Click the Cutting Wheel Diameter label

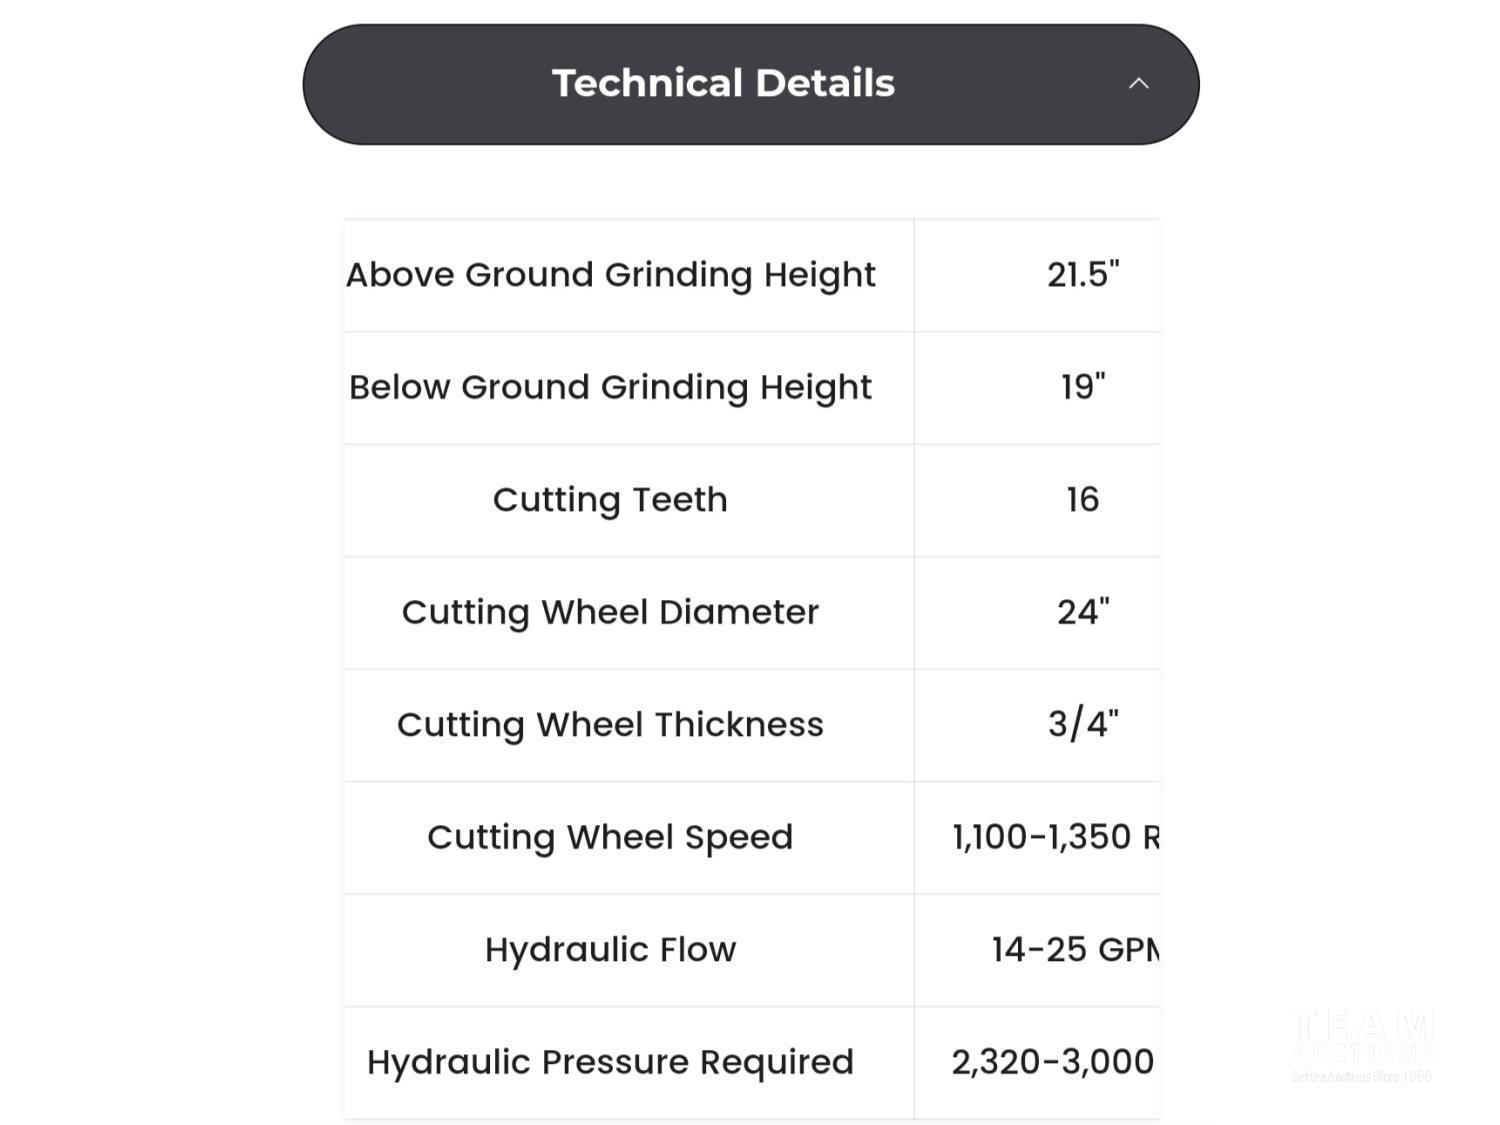click(610, 612)
